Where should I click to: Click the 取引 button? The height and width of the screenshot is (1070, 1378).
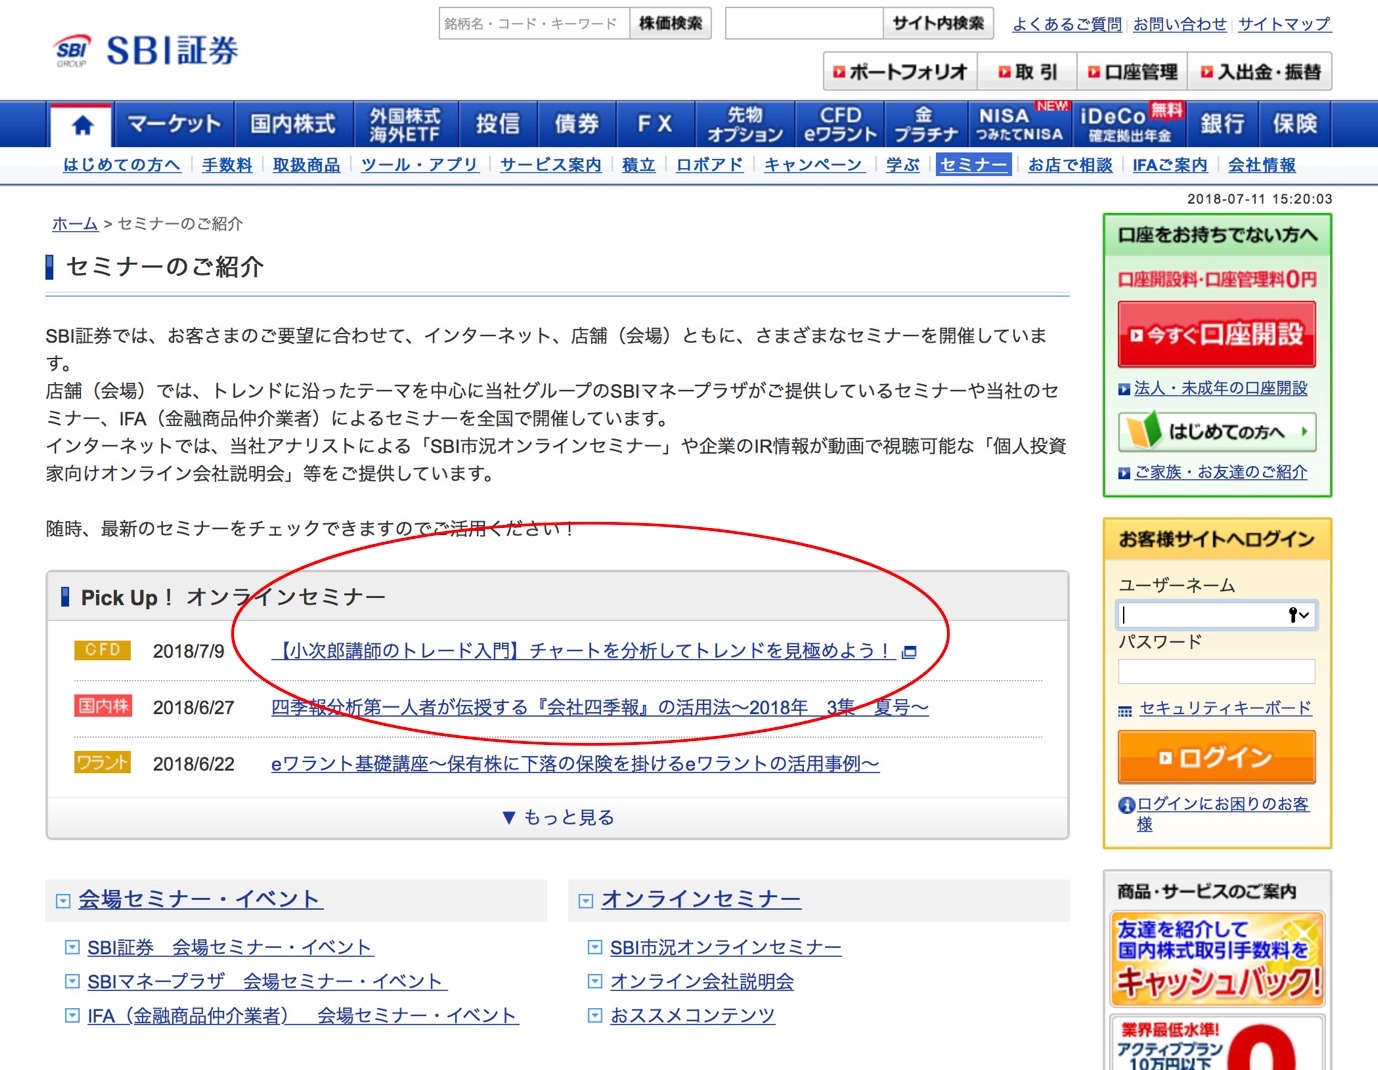[1027, 72]
